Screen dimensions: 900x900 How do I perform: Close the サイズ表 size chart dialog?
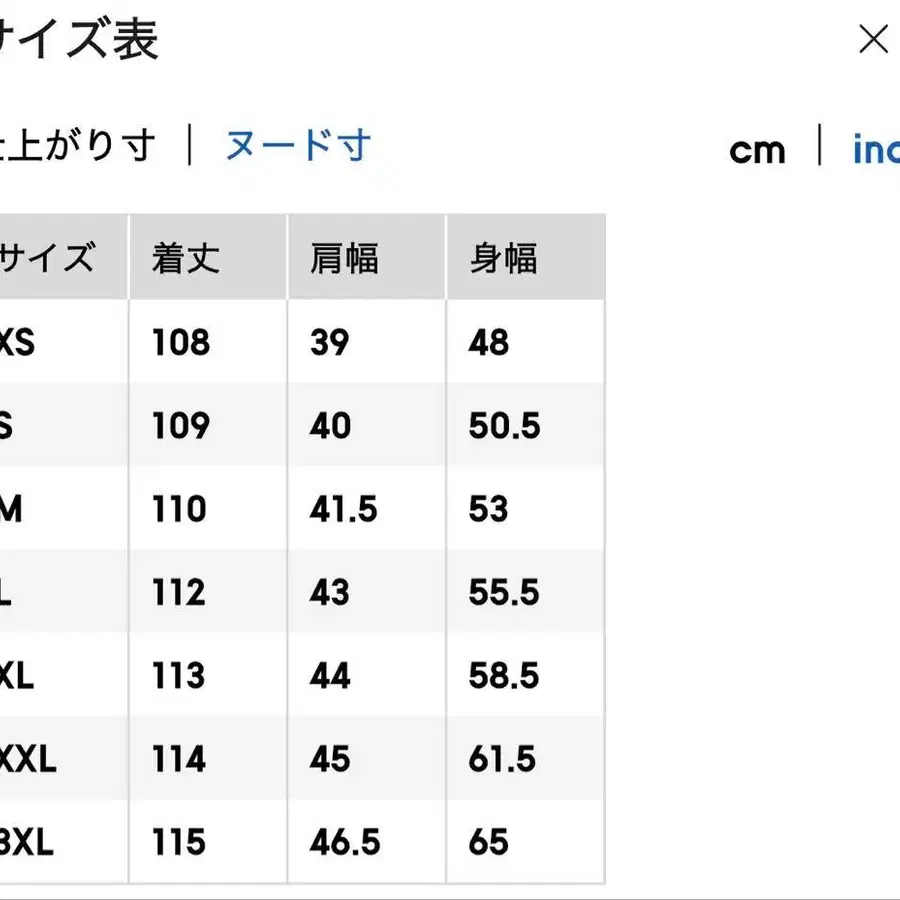tap(873, 40)
